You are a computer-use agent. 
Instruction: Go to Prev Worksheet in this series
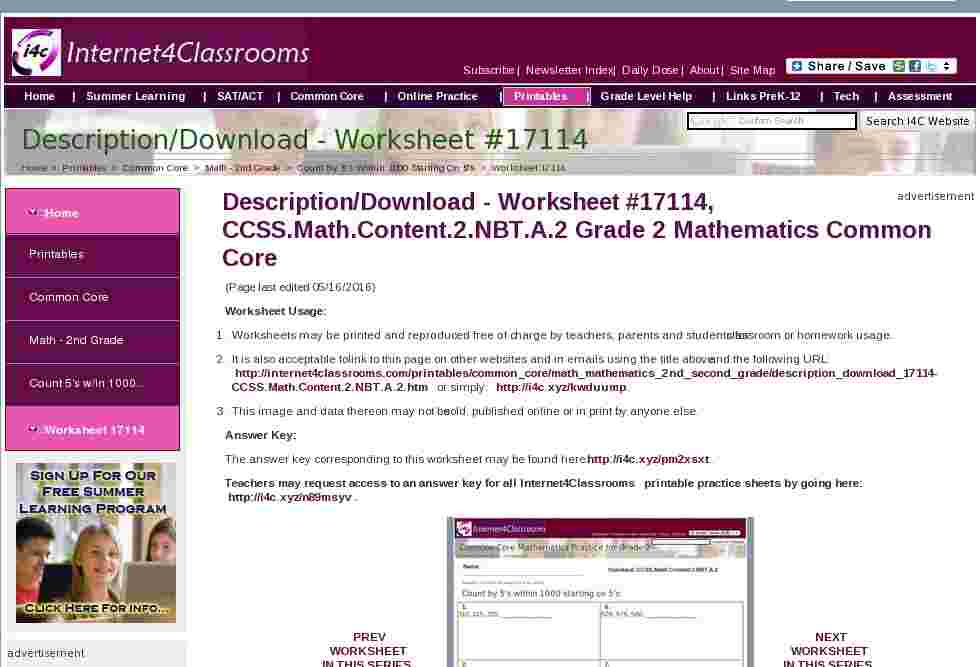click(369, 650)
